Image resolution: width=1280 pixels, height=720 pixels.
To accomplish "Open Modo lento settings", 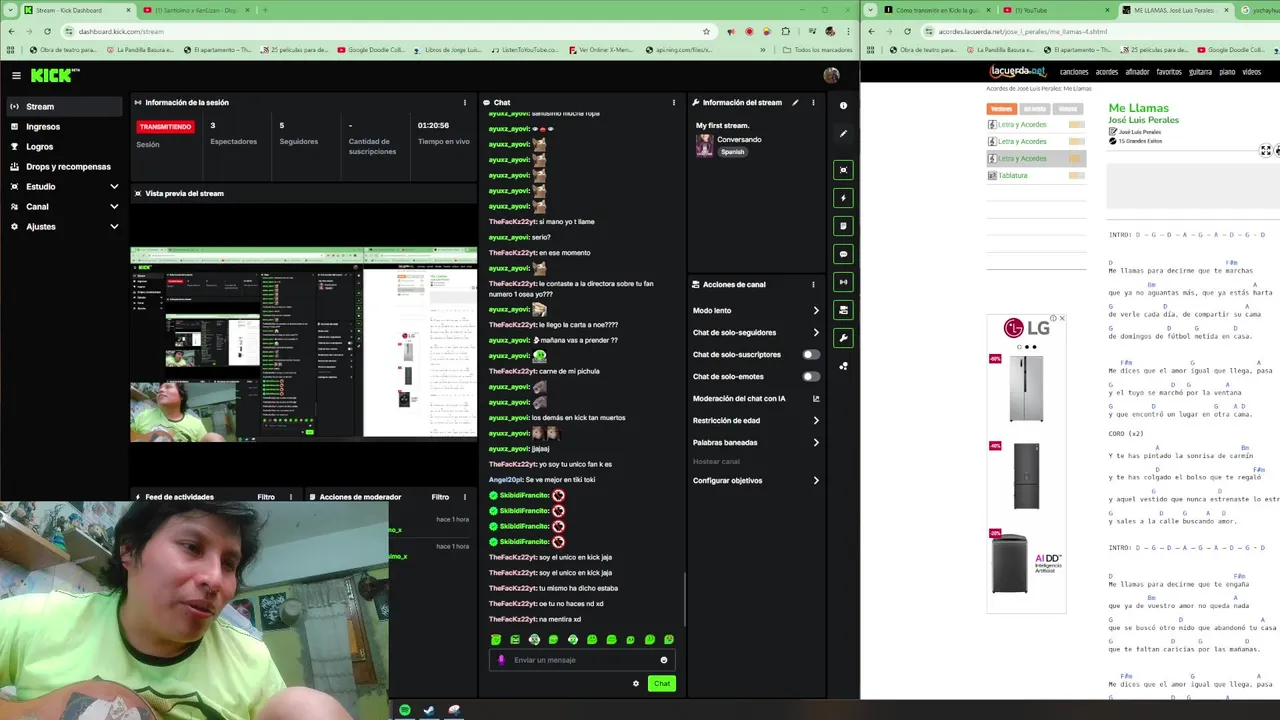I will (x=756, y=310).
